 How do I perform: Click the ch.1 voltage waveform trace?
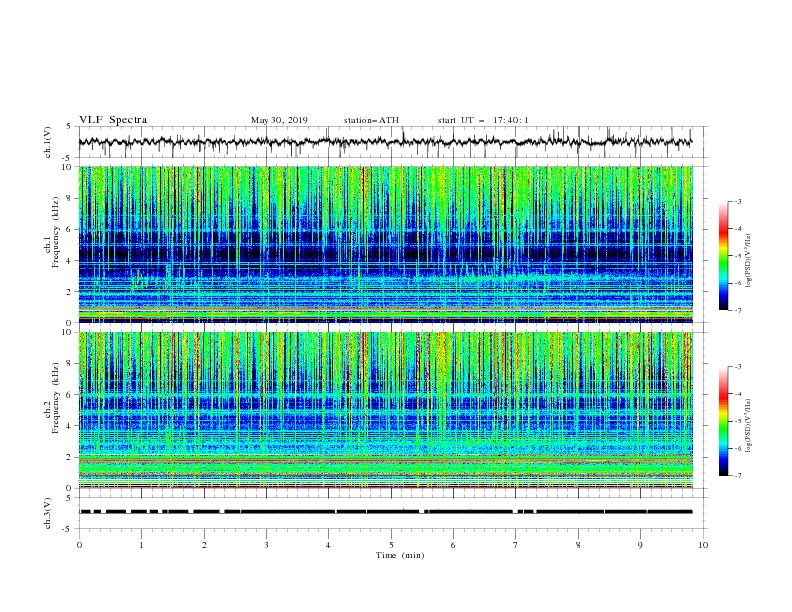click(385, 142)
